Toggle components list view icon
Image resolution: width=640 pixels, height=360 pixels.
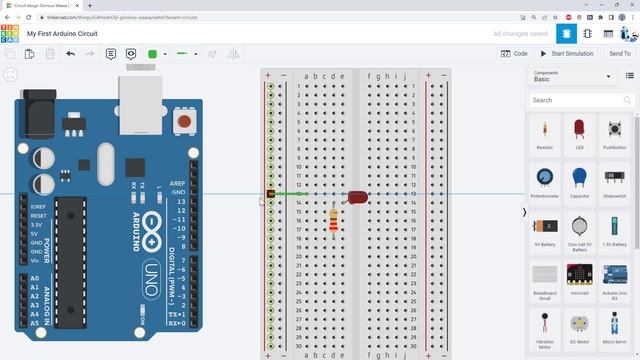630,76
